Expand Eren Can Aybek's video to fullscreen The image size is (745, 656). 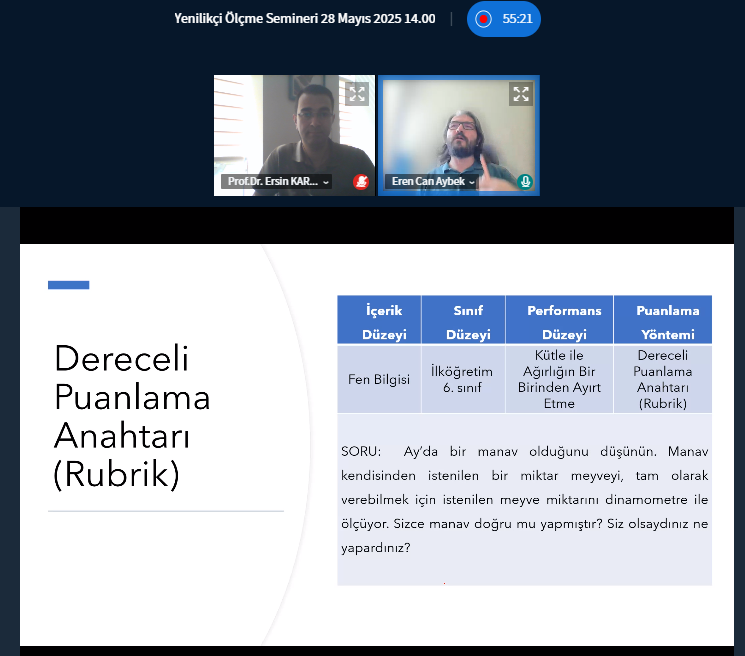521,94
